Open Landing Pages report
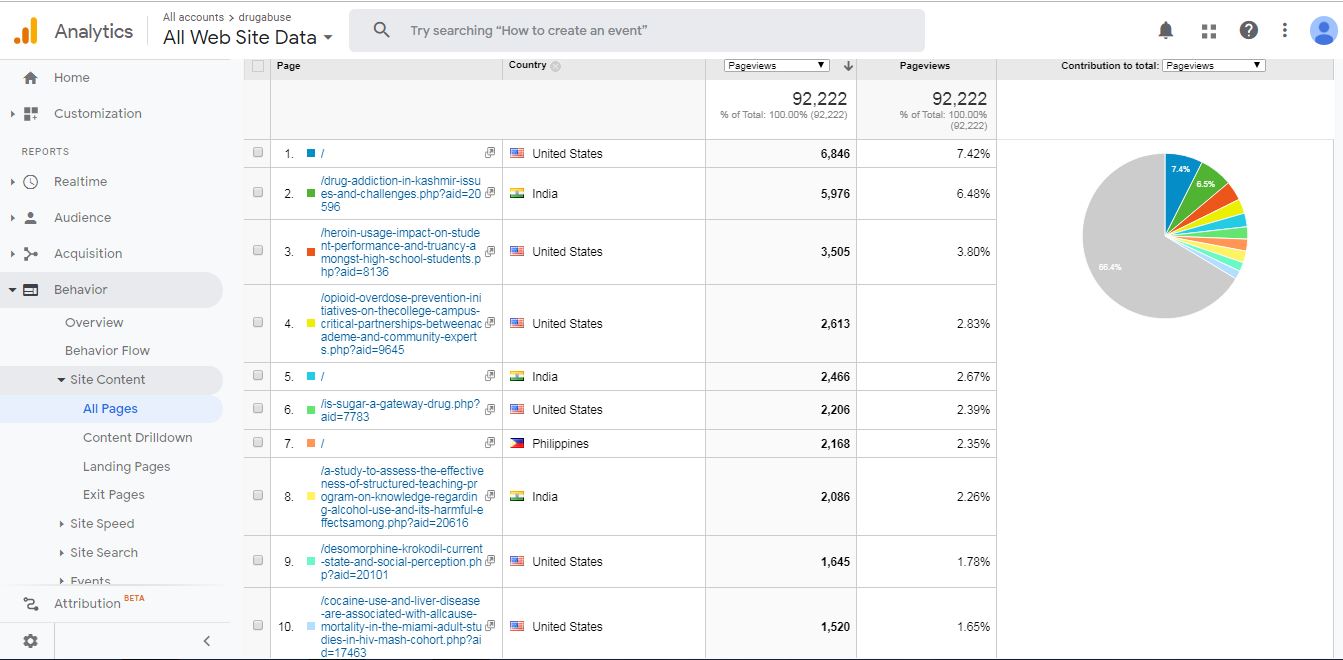 tap(126, 467)
